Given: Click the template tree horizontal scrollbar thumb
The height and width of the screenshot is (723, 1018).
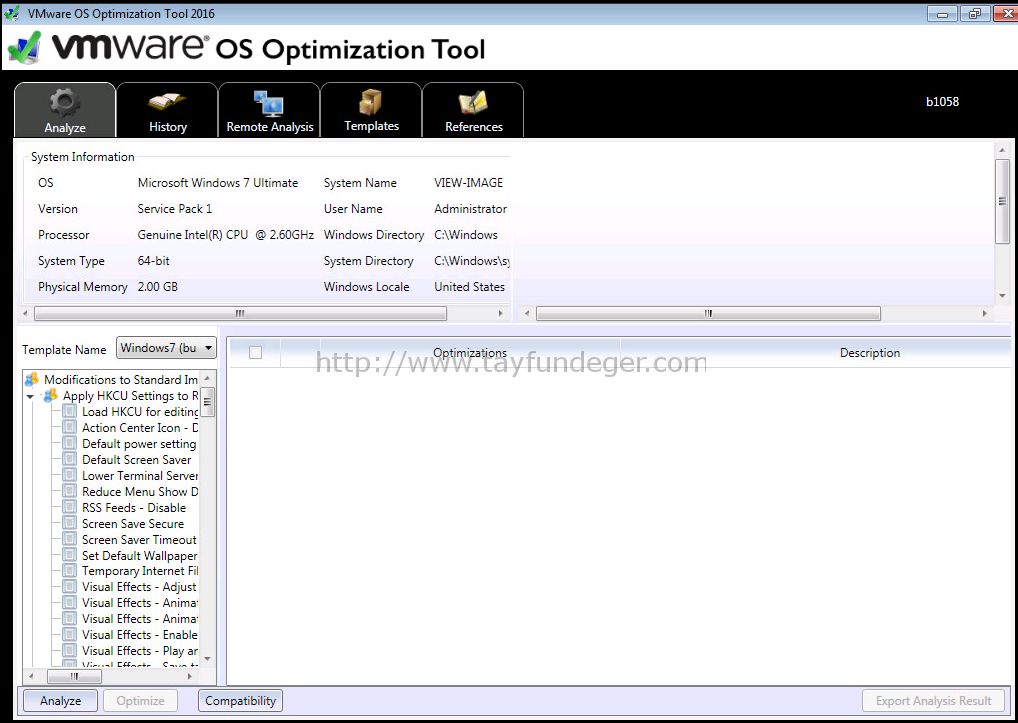Looking at the screenshot, I should click(x=75, y=676).
